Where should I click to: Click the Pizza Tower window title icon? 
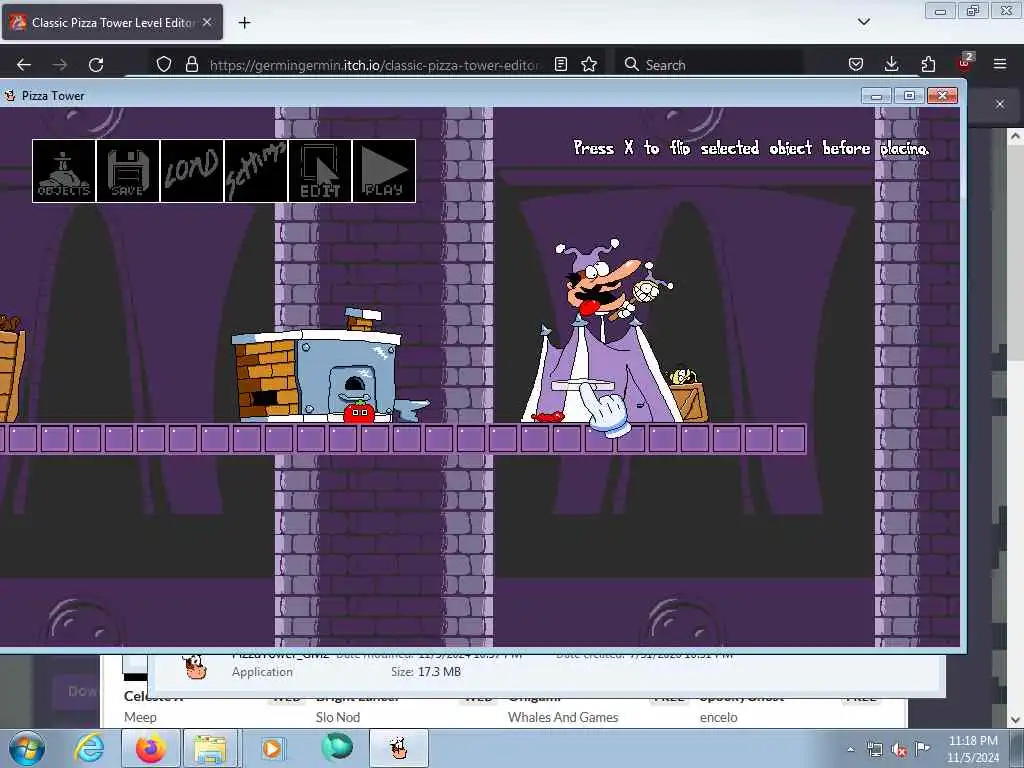click(10, 95)
